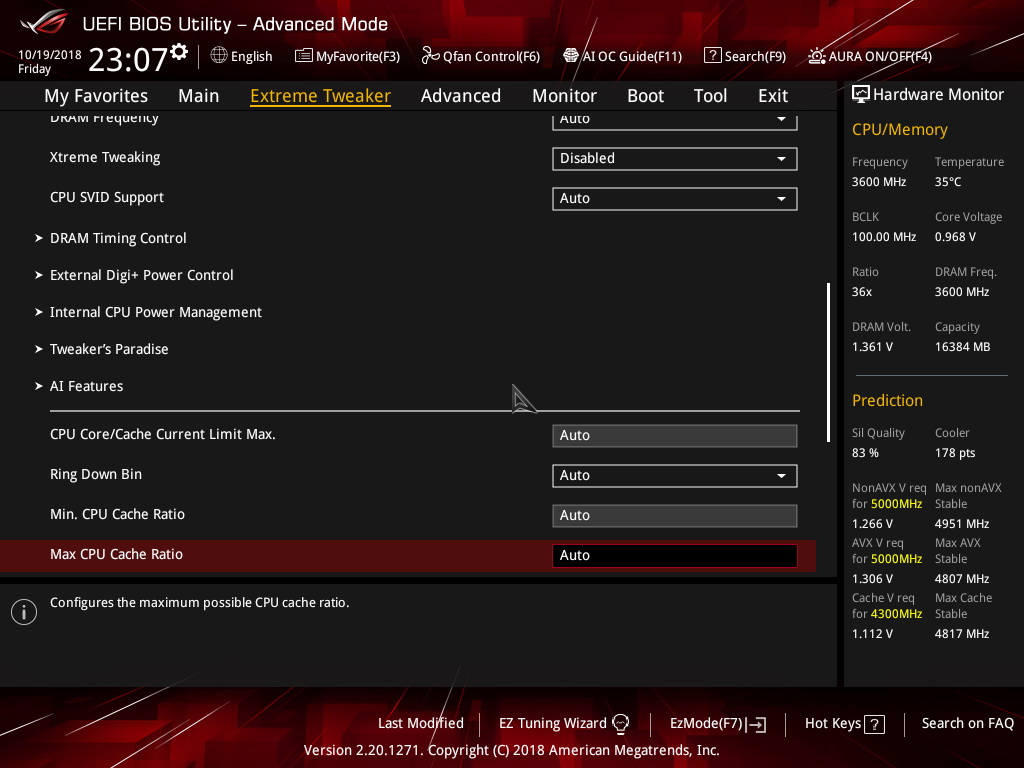This screenshot has width=1024, height=768.
Task: Select the Xtreme Tweaking label
Action: click(105, 158)
